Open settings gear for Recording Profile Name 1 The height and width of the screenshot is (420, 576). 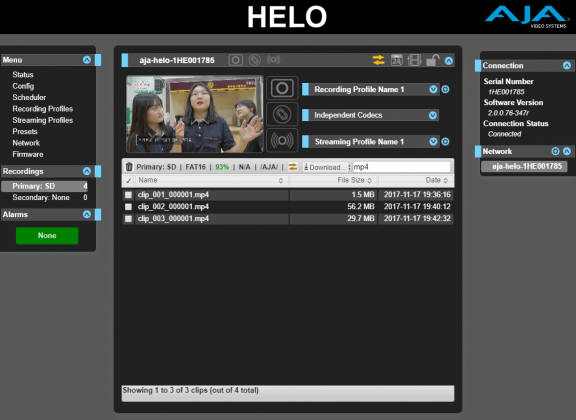[445, 89]
